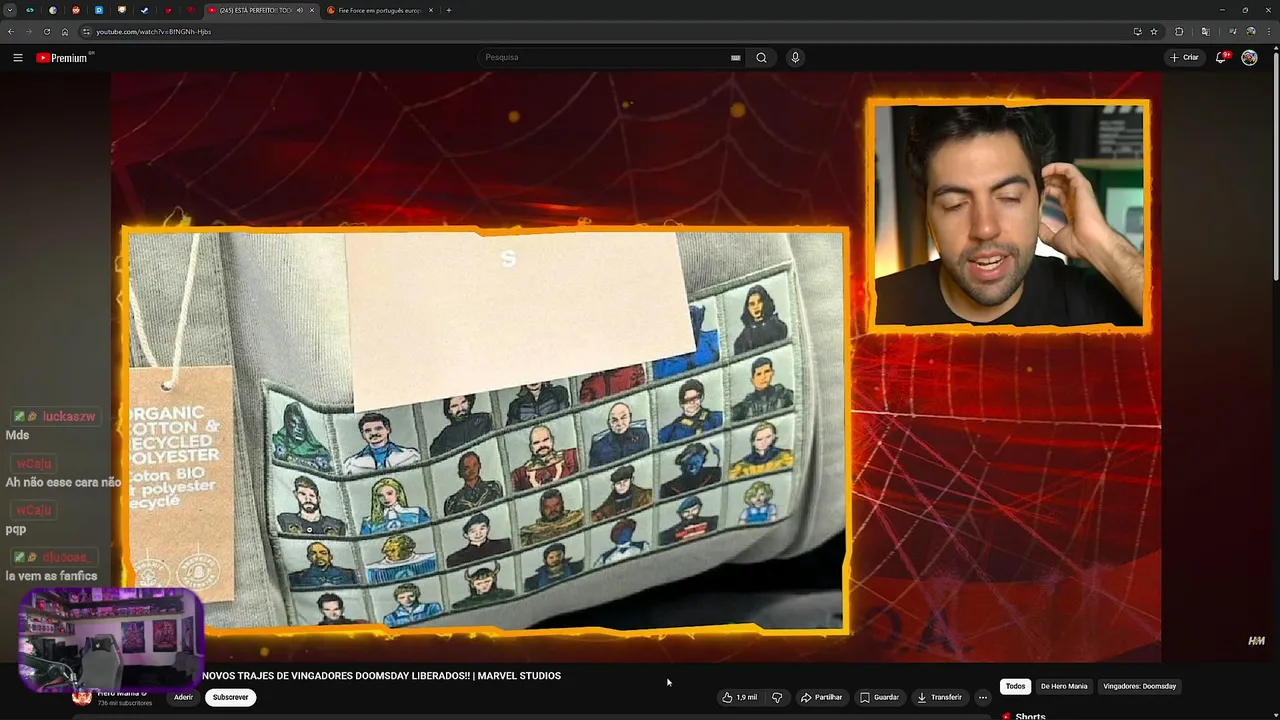Bookmark this page with star icon

coord(1154,32)
